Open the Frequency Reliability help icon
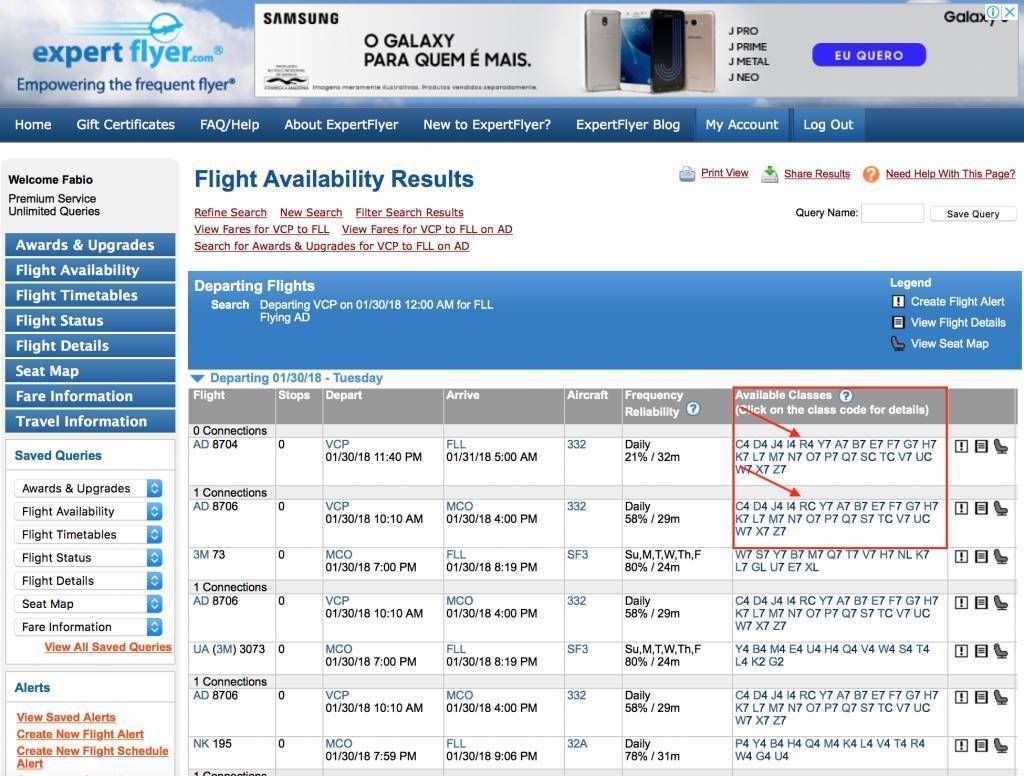The image size is (1024, 776). (x=694, y=409)
